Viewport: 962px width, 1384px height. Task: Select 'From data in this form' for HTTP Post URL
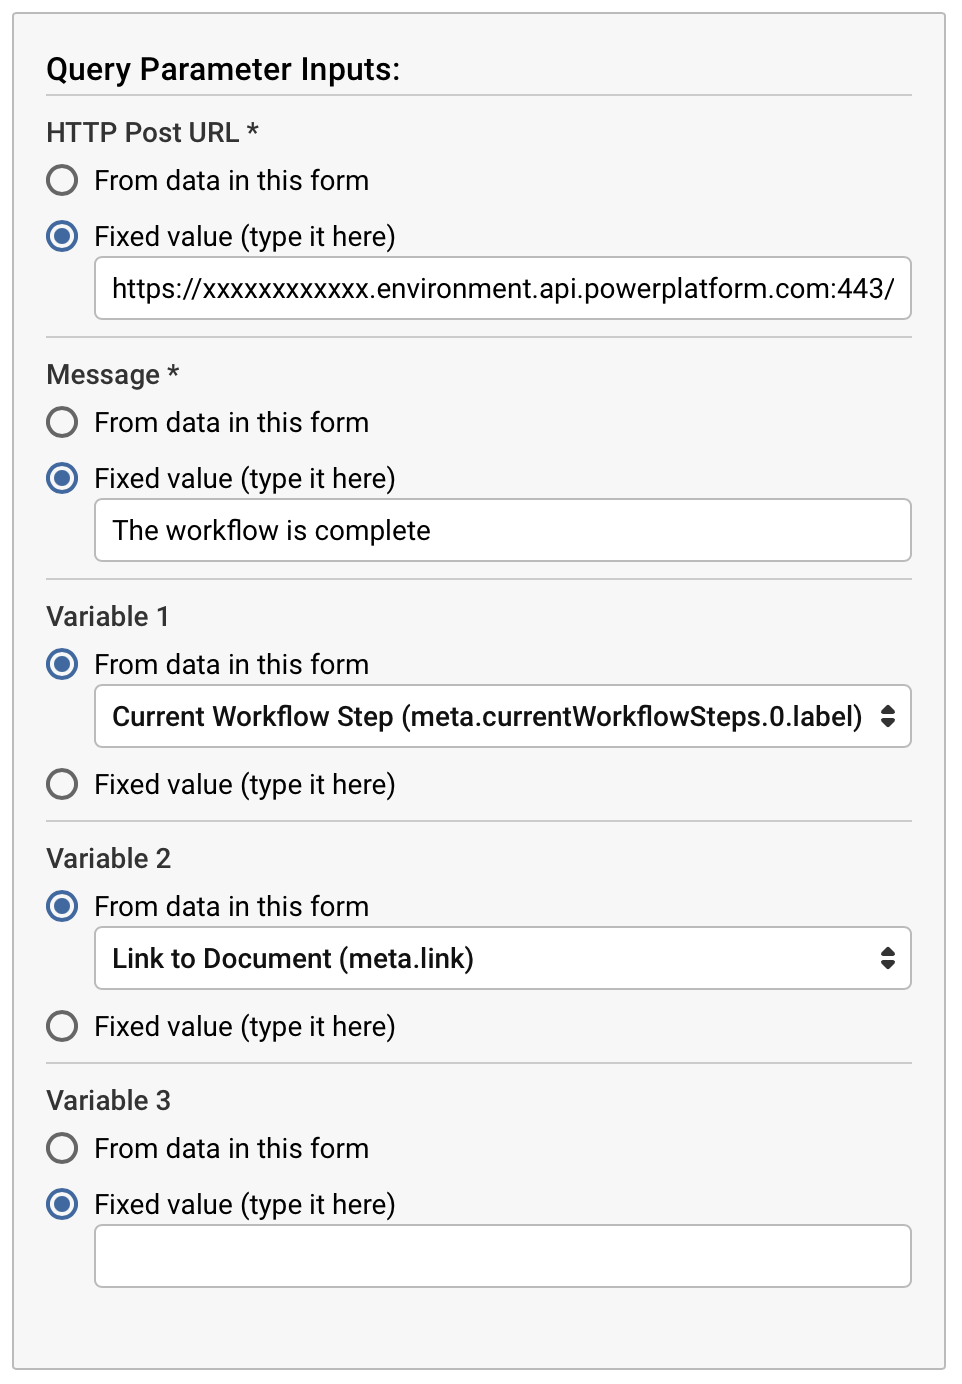[x=62, y=180]
